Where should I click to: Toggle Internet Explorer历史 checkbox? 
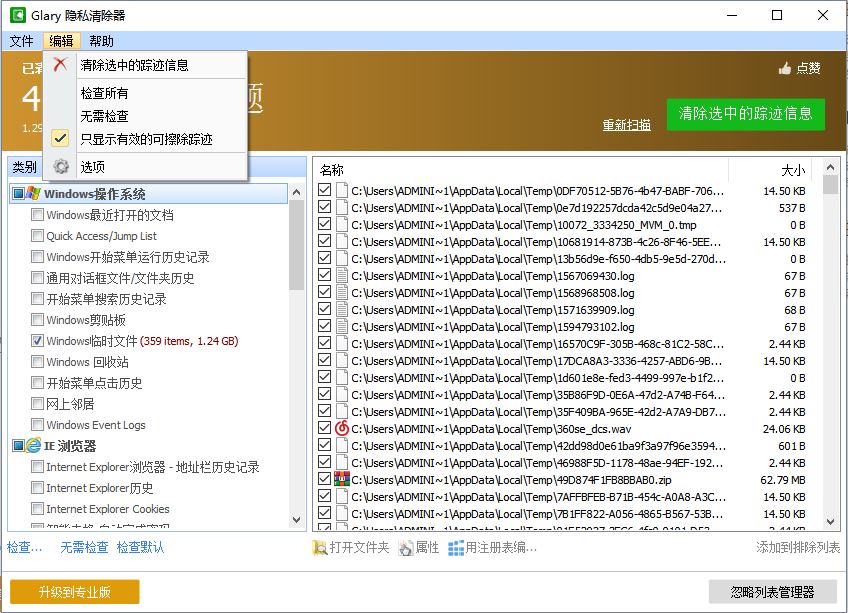tap(37, 488)
